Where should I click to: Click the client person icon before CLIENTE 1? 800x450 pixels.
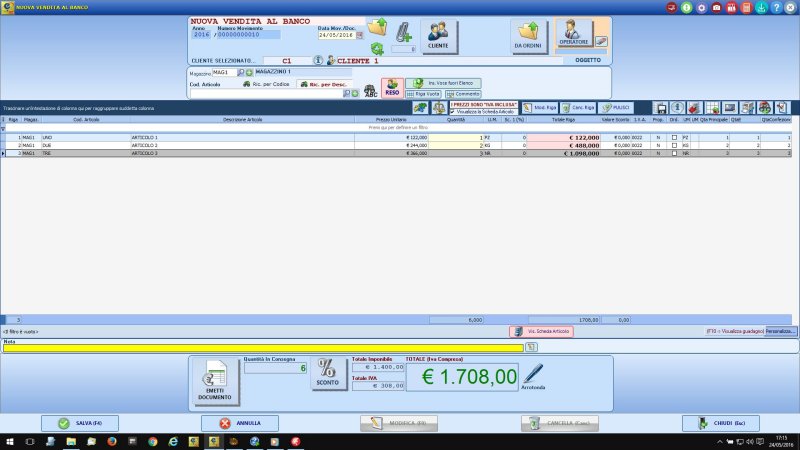tap(331, 60)
